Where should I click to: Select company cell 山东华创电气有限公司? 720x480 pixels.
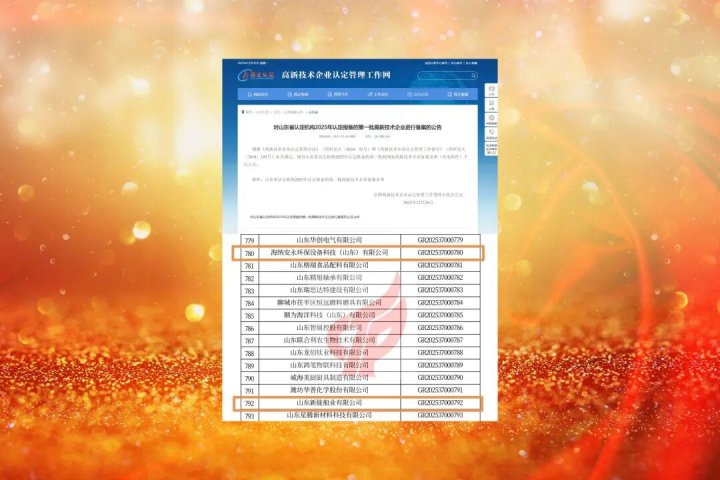click(x=329, y=240)
